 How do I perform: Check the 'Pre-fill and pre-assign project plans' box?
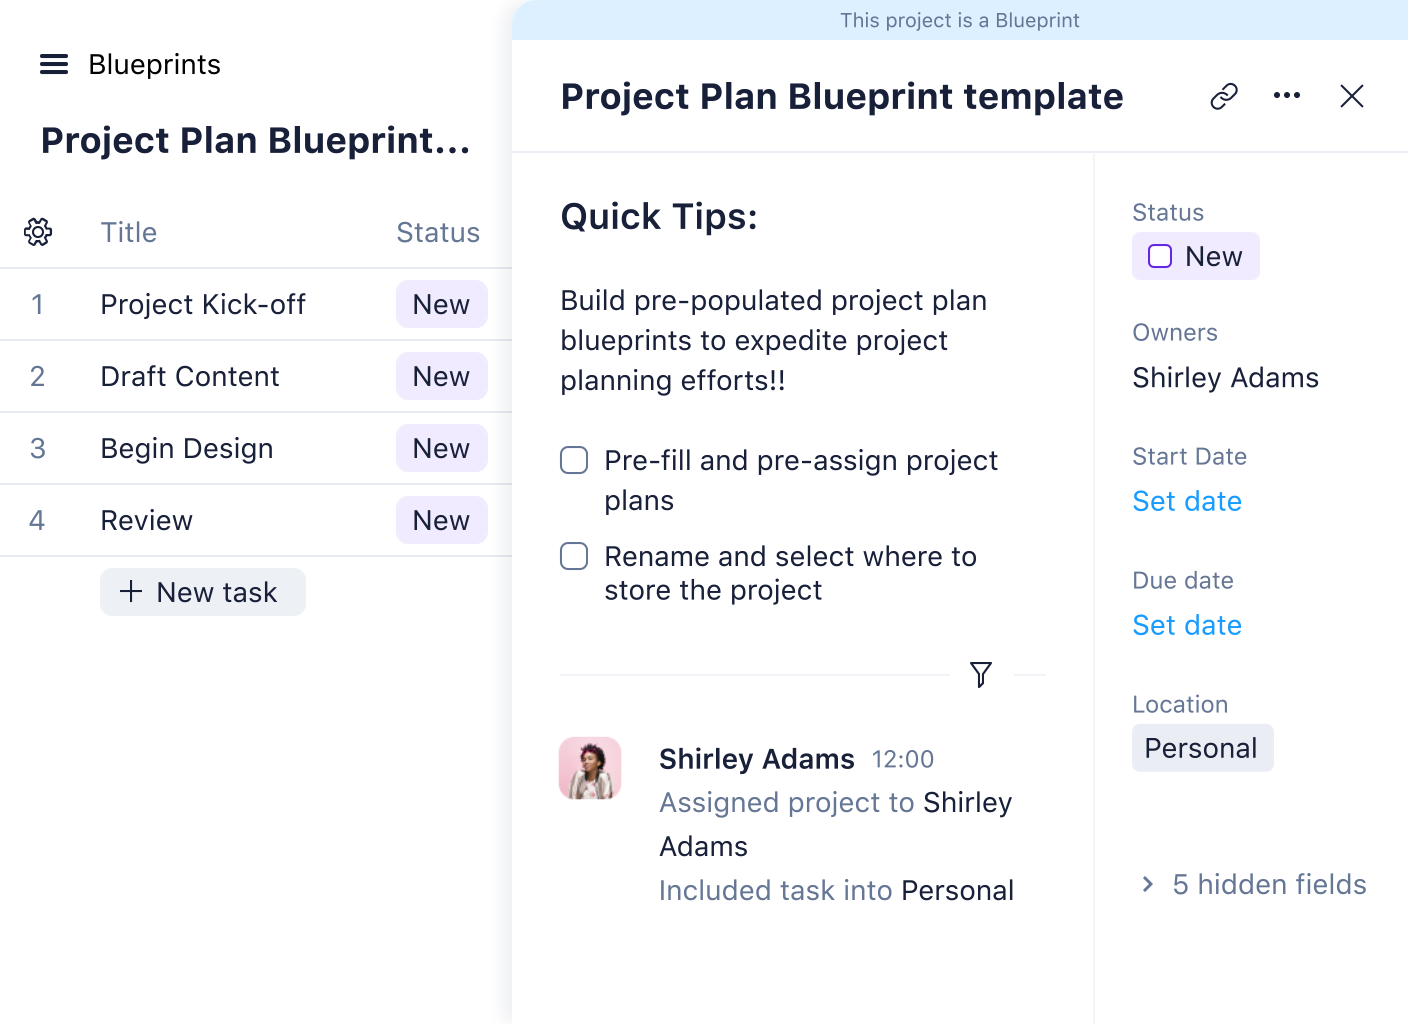click(x=574, y=460)
